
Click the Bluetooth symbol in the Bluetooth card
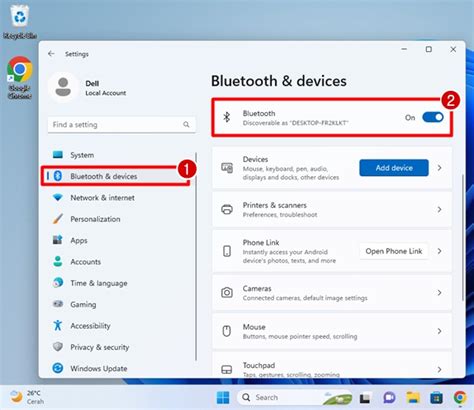pos(227,117)
